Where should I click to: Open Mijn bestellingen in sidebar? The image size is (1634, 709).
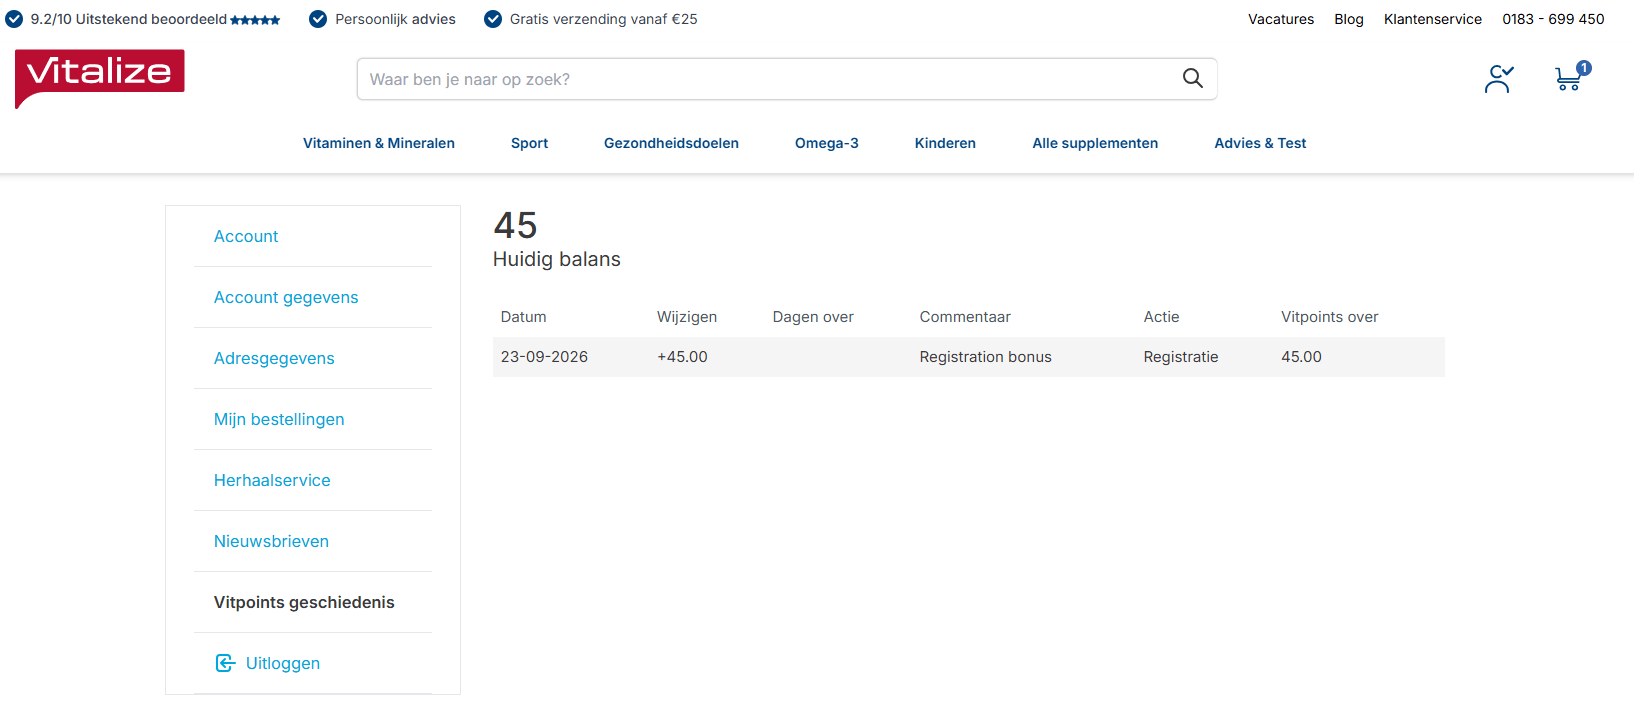click(x=279, y=419)
